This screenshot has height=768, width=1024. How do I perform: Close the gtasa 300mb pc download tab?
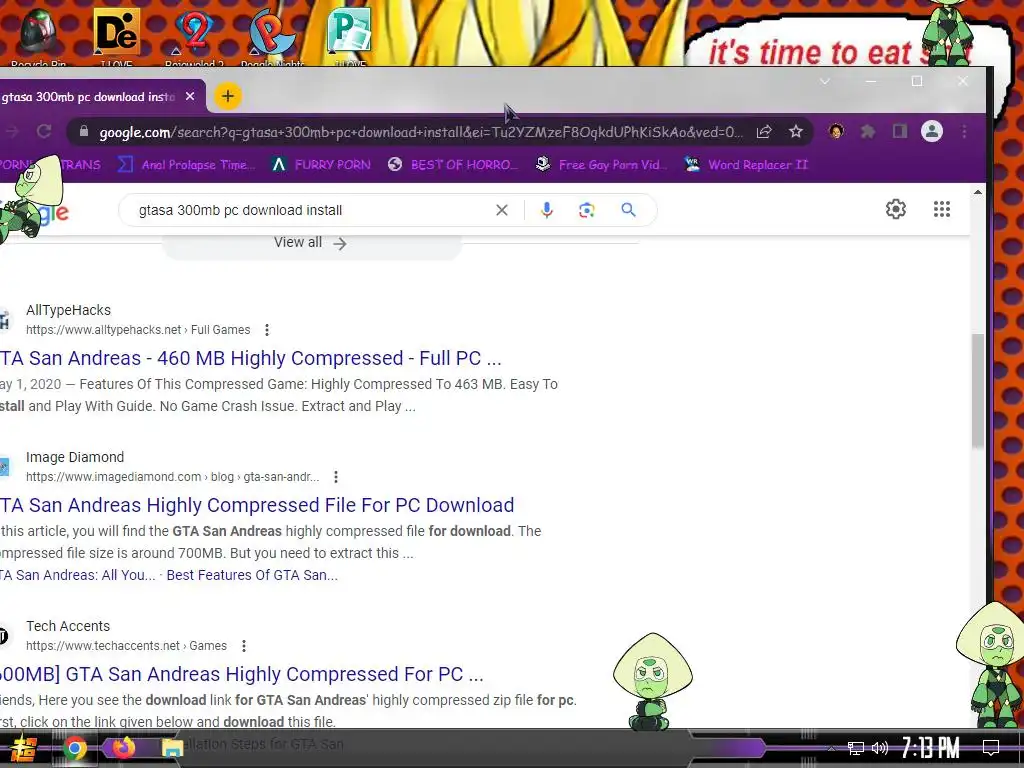pyautogui.click(x=190, y=96)
